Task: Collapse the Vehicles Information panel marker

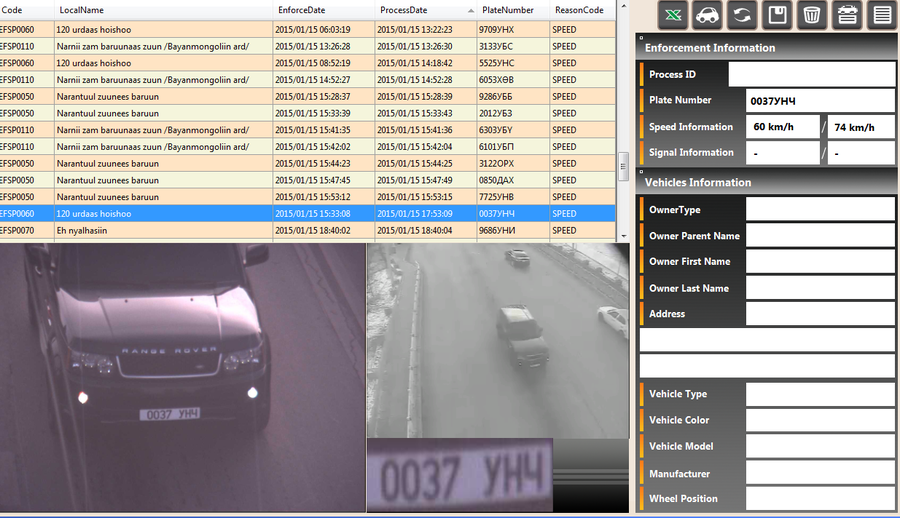Action: pos(641,172)
